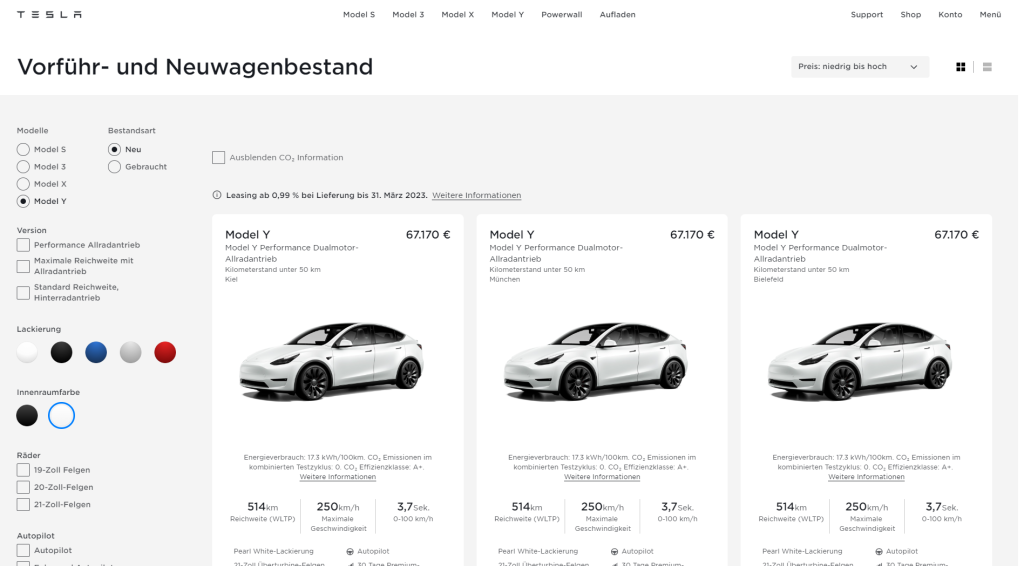Image resolution: width=1024 pixels, height=566 pixels.
Task: Click the Tesla logo
Action: (49, 14)
